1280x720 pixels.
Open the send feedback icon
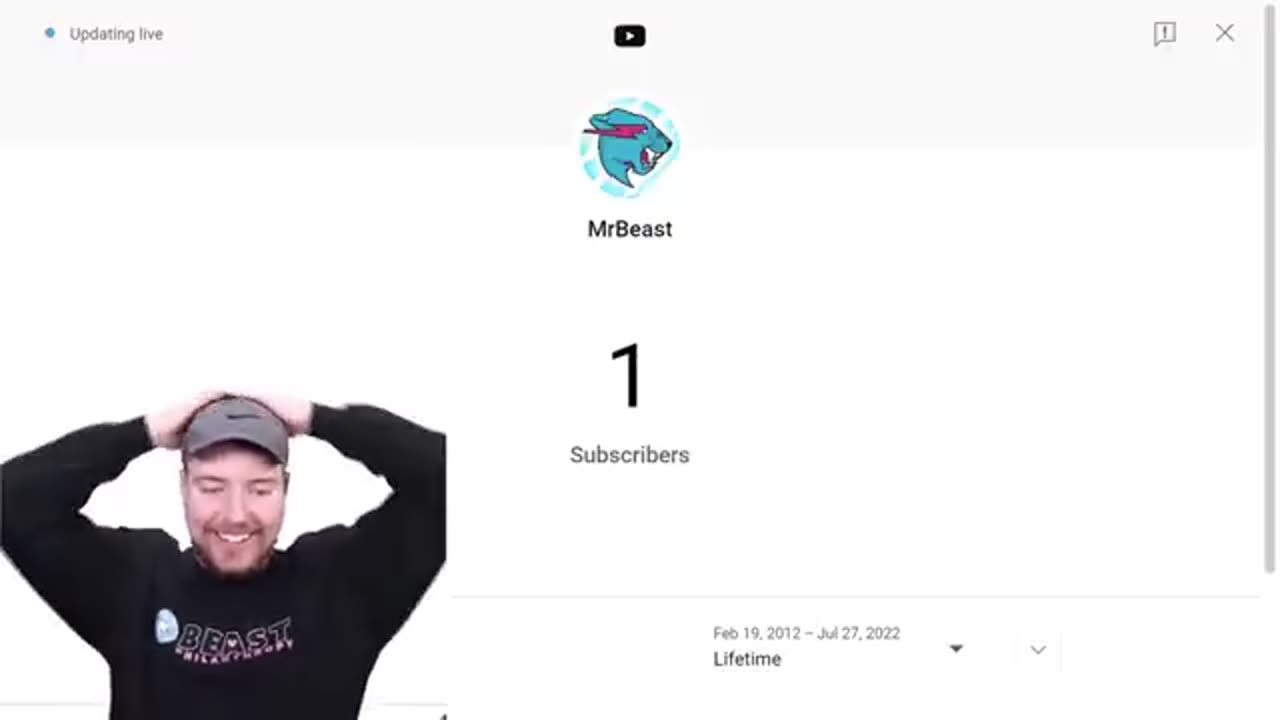click(1164, 34)
